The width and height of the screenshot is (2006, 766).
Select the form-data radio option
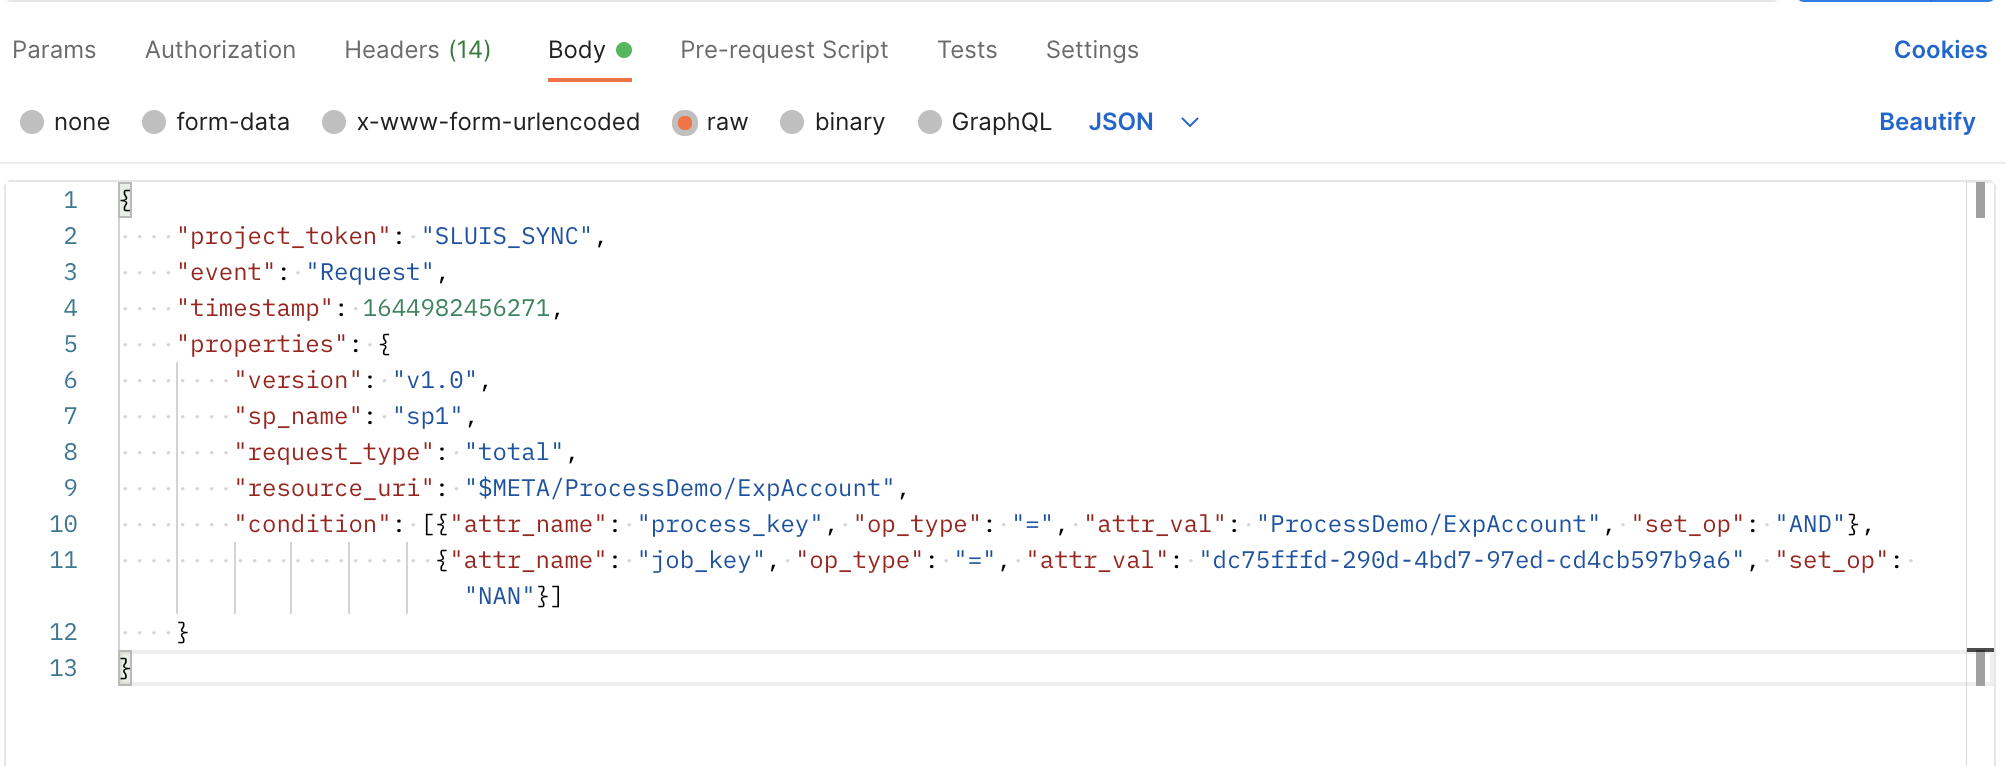(216, 122)
